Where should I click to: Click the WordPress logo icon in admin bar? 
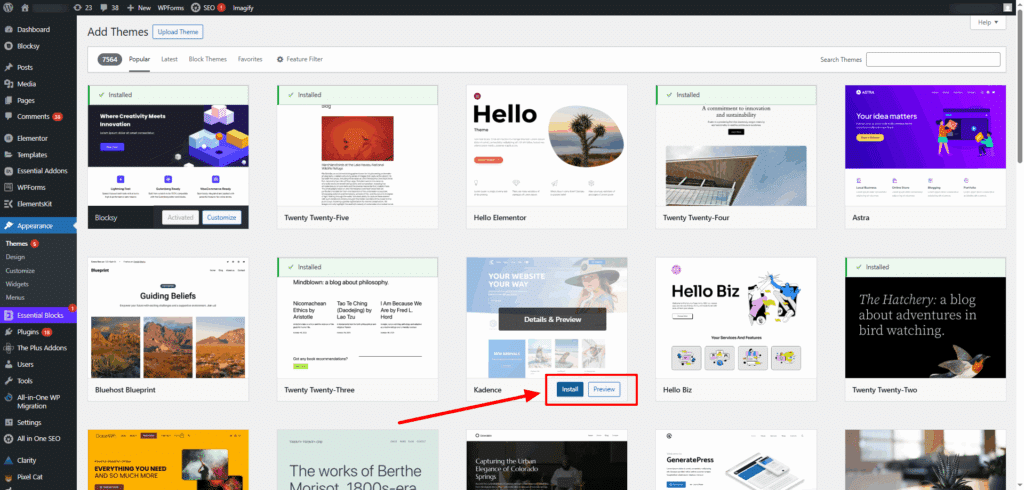pyautogui.click(x=8, y=8)
